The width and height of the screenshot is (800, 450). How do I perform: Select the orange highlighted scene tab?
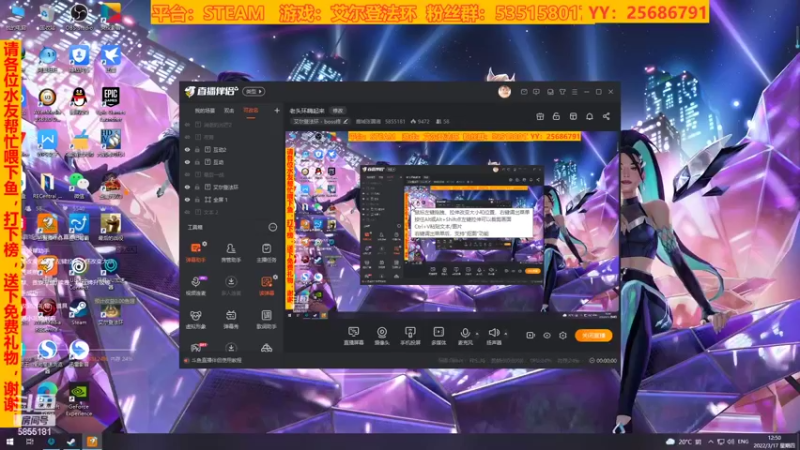pyautogui.click(x=251, y=110)
